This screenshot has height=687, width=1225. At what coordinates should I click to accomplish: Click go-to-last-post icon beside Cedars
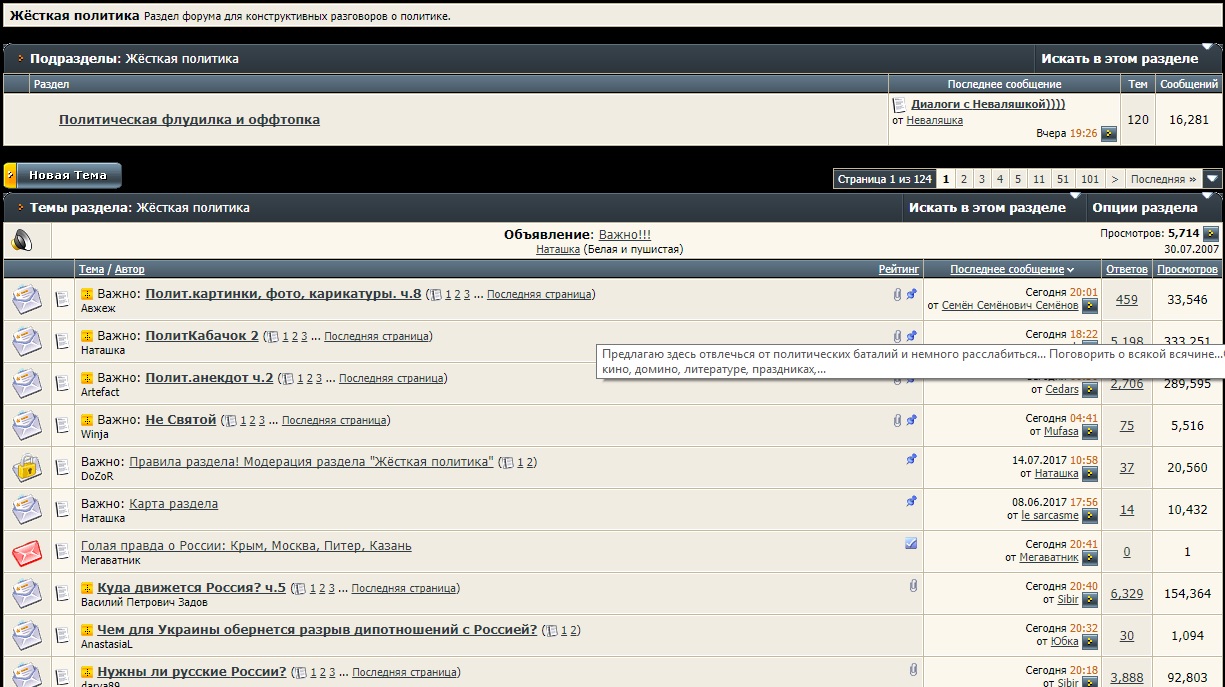tap(1090, 389)
